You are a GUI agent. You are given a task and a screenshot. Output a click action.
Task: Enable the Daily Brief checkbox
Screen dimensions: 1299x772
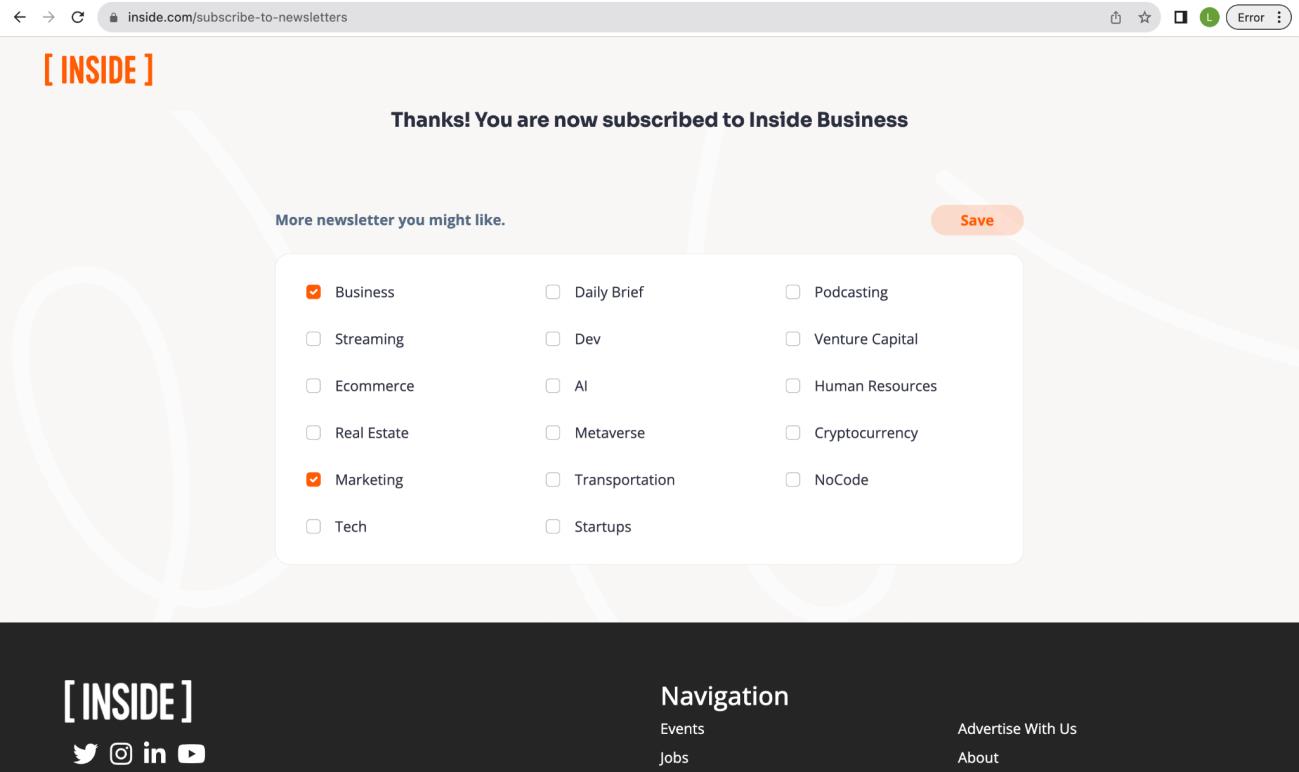[x=553, y=292]
